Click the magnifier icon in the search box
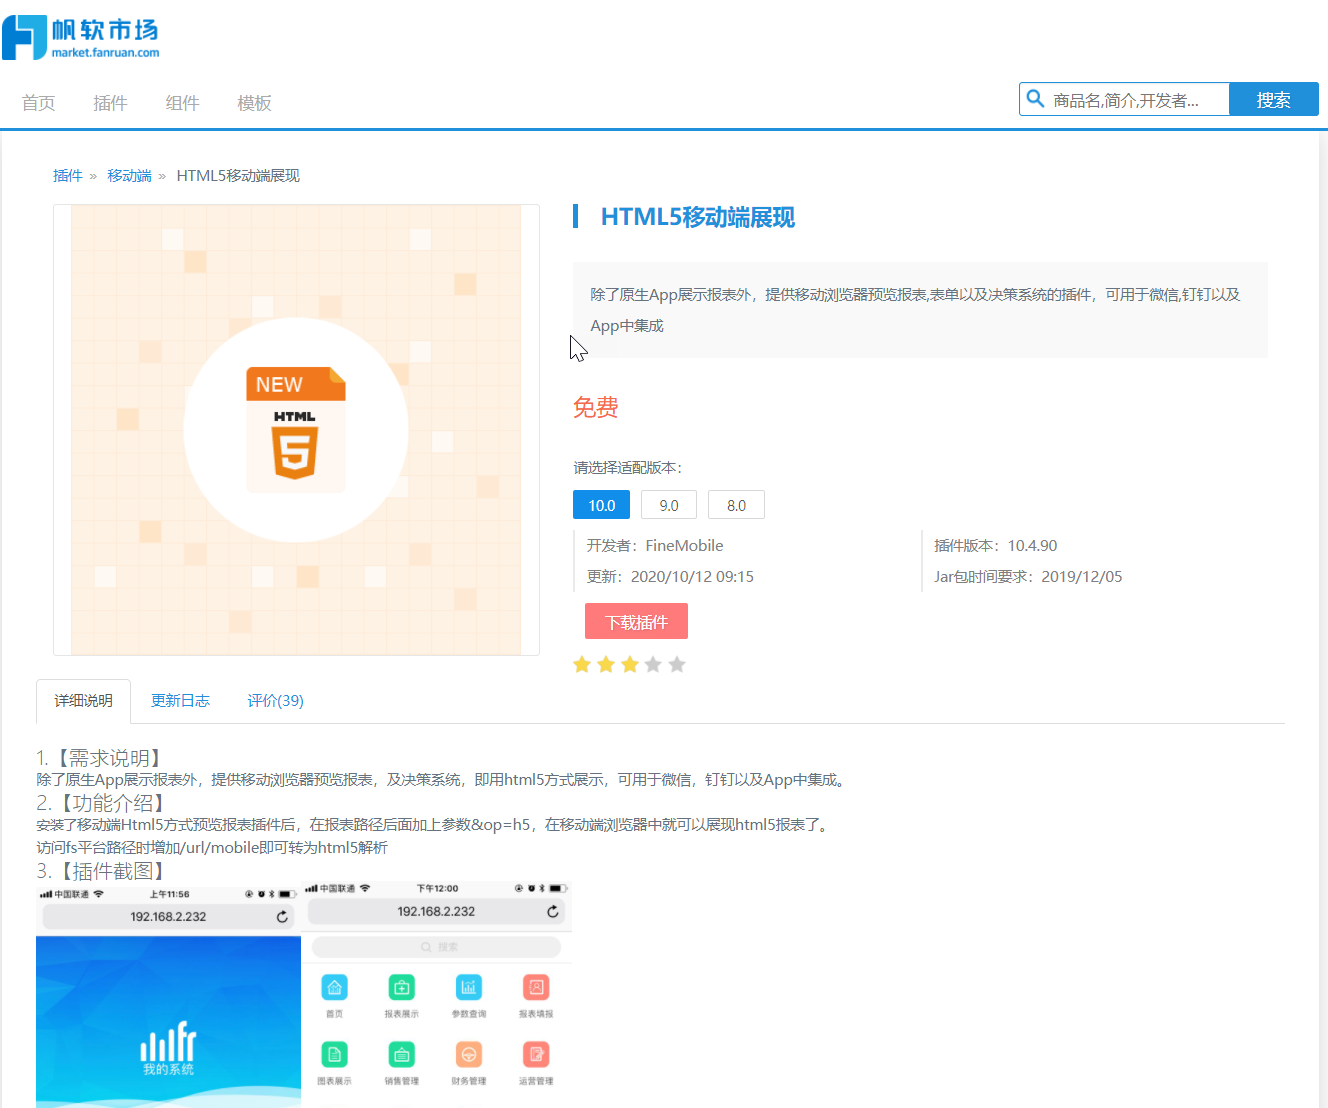The image size is (1328, 1108). tap(1036, 99)
